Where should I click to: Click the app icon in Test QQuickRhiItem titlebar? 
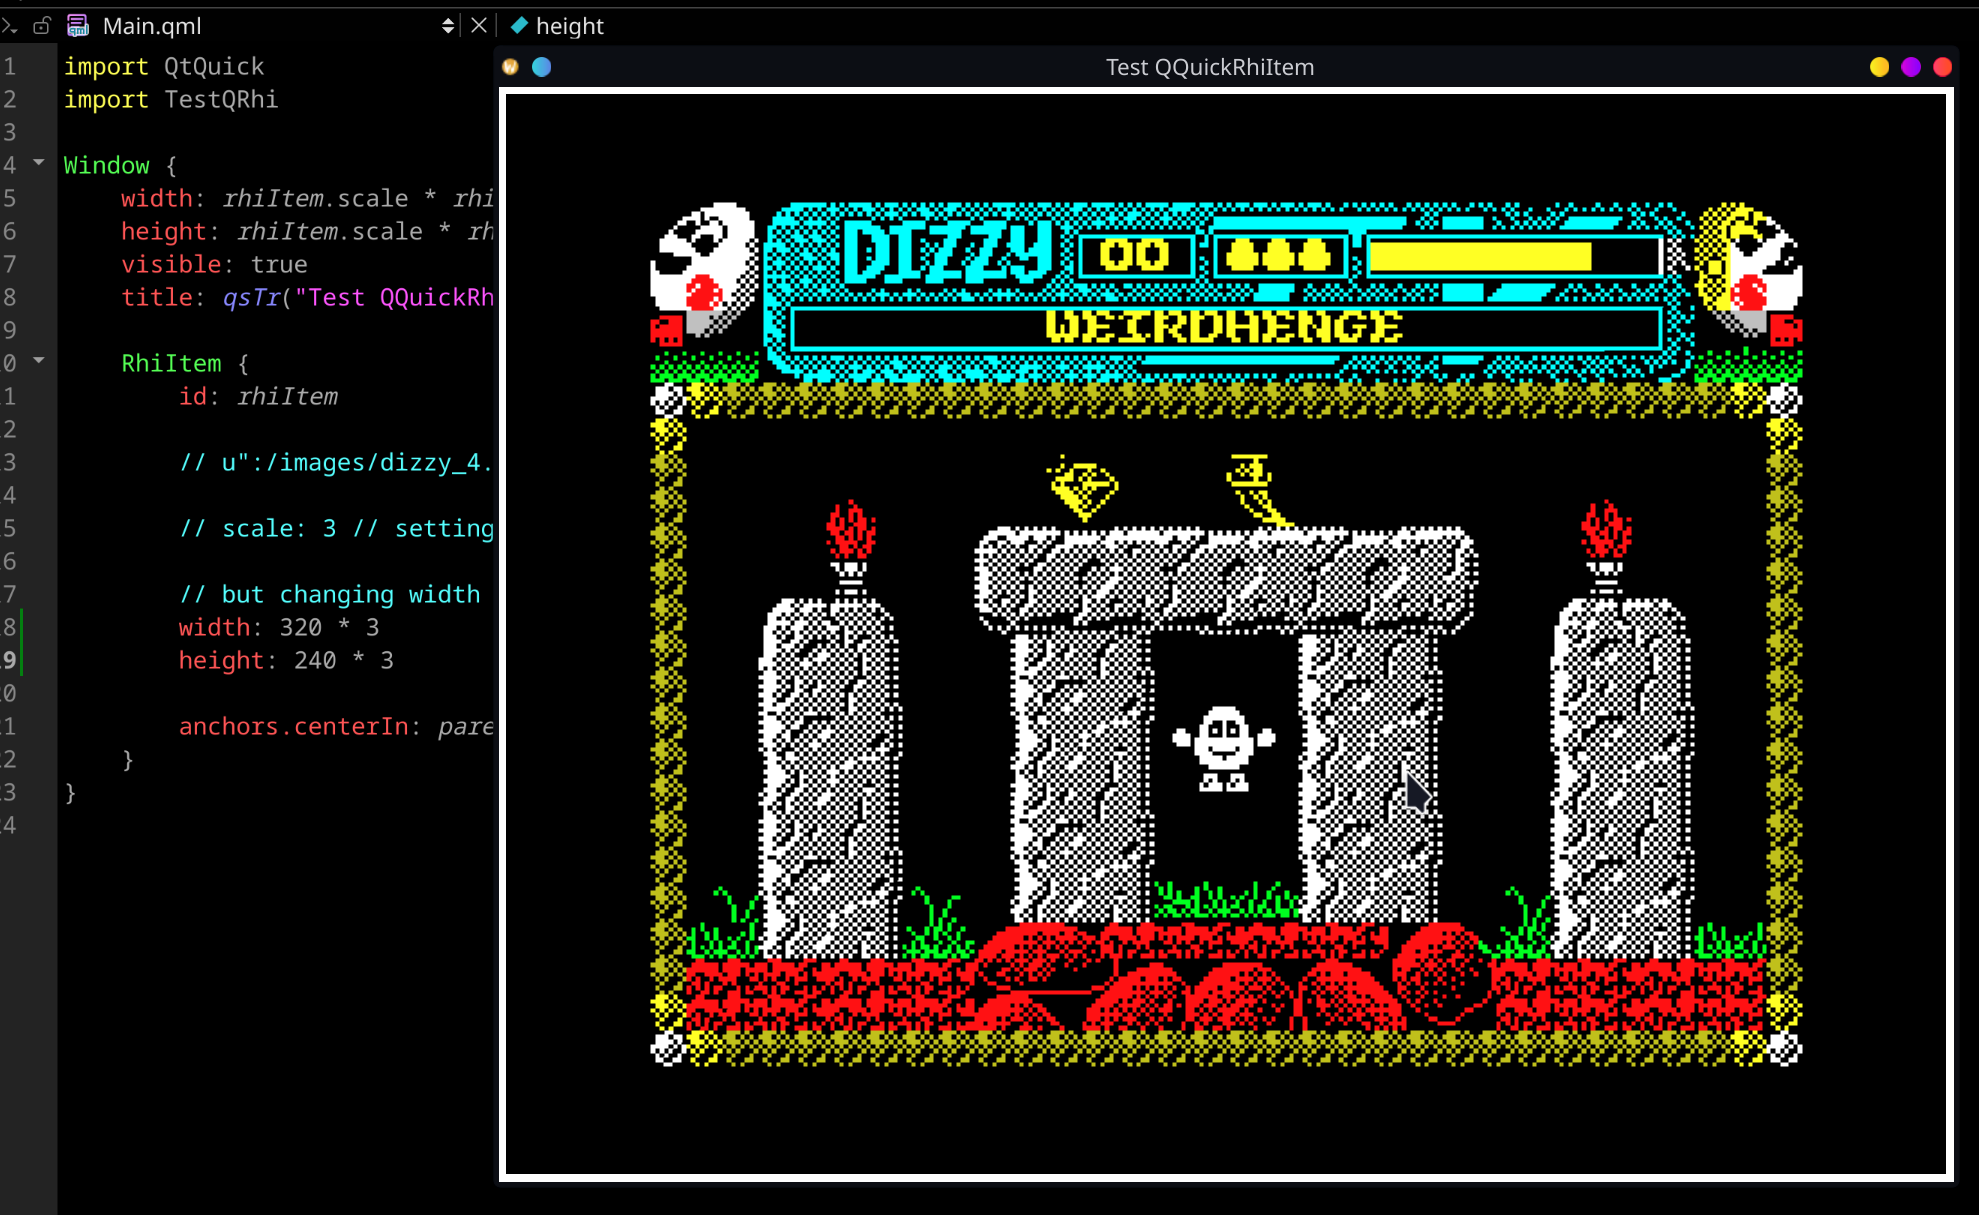[x=511, y=67]
